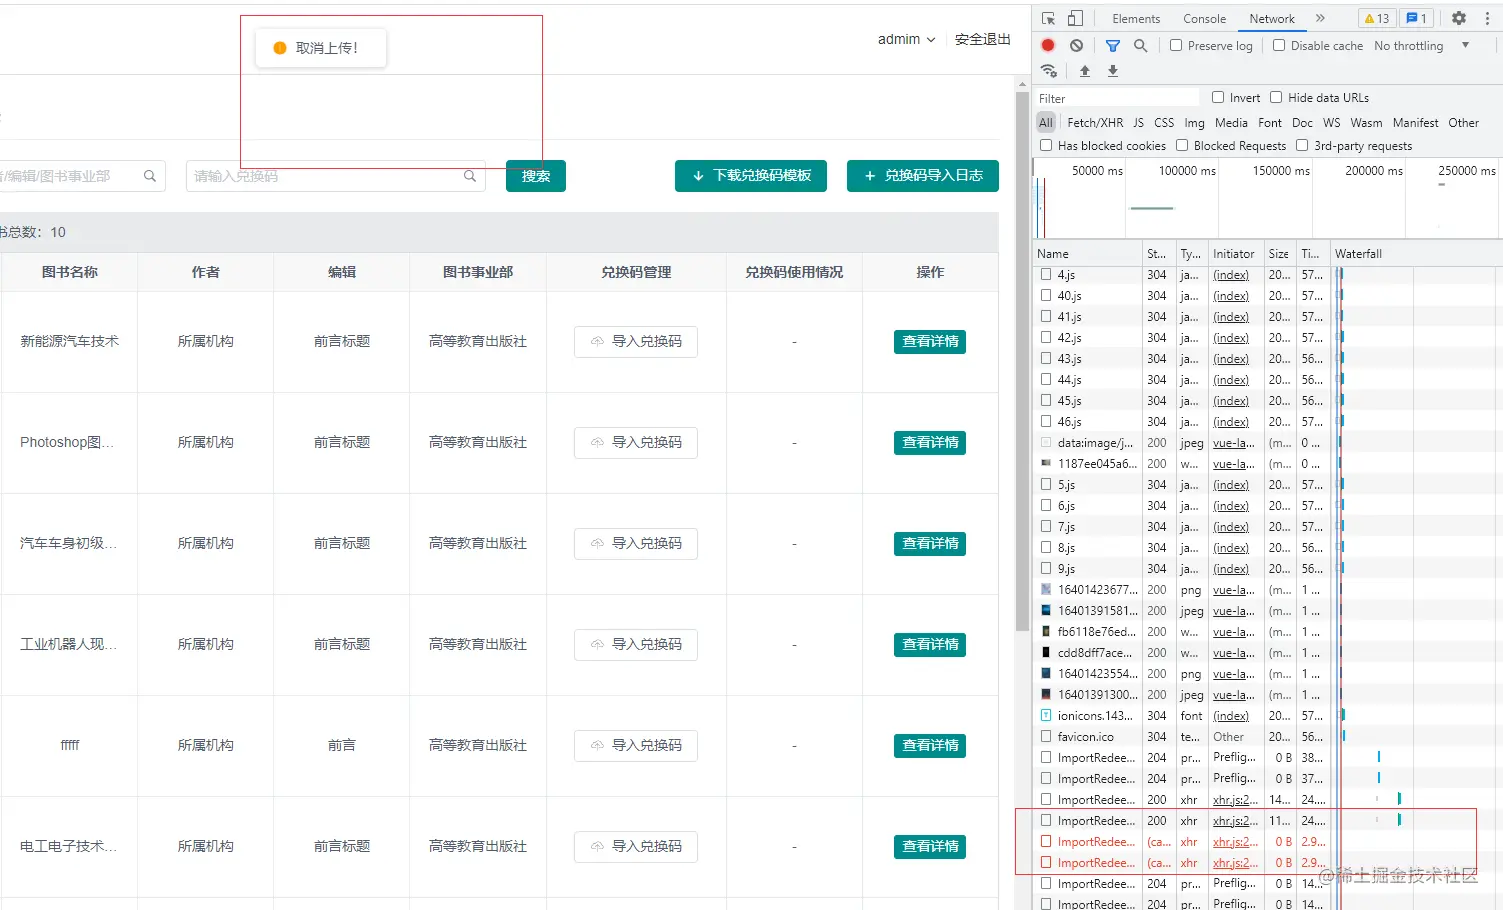This screenshot has width=1503, height=910.
Task: Sort requests by the Waterfall column header
Action: [1416, 254]
